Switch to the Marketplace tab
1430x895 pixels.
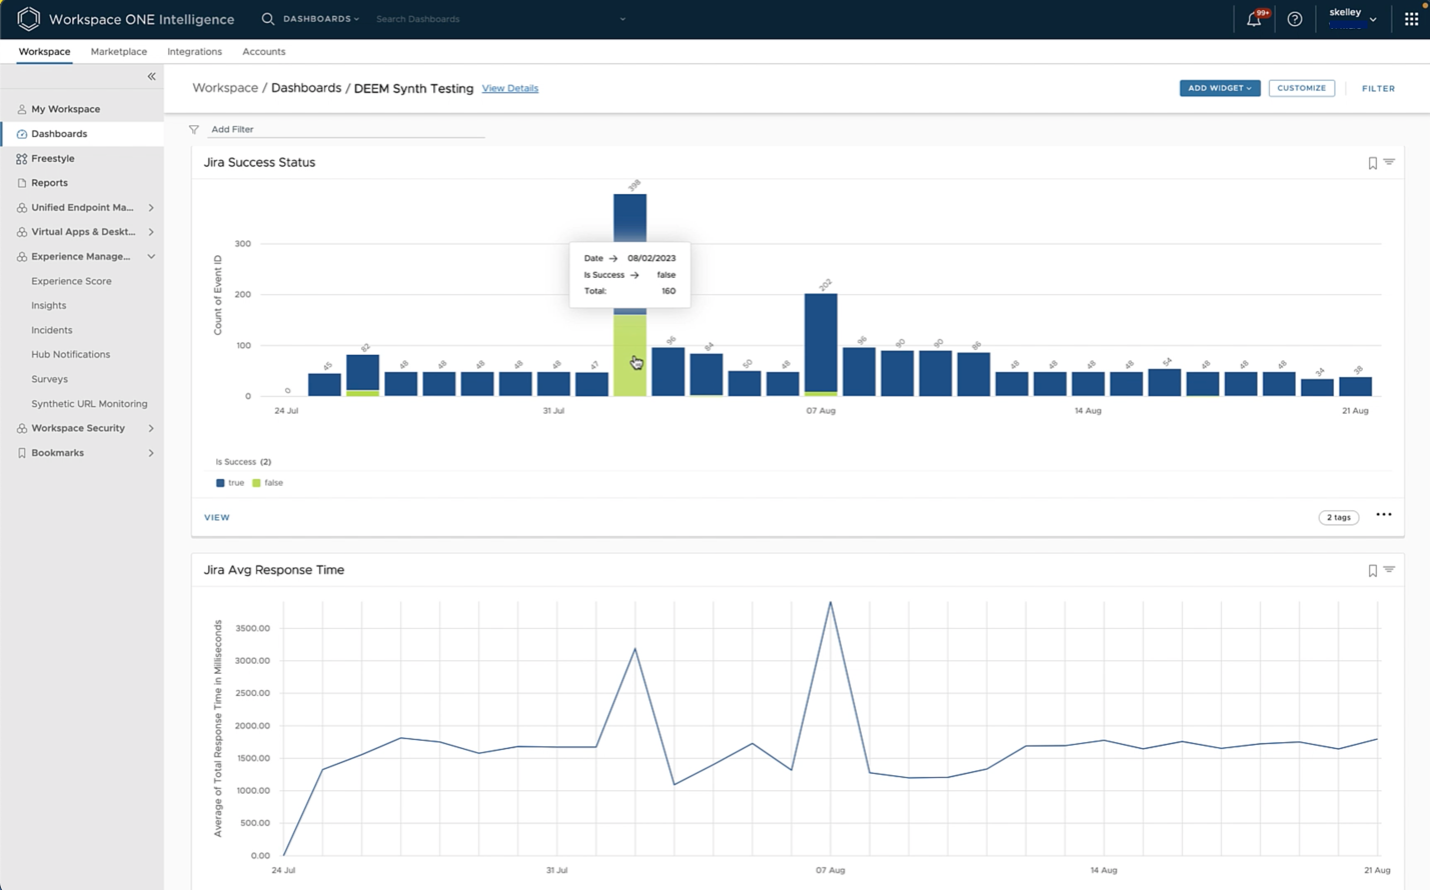pos(118,52)
